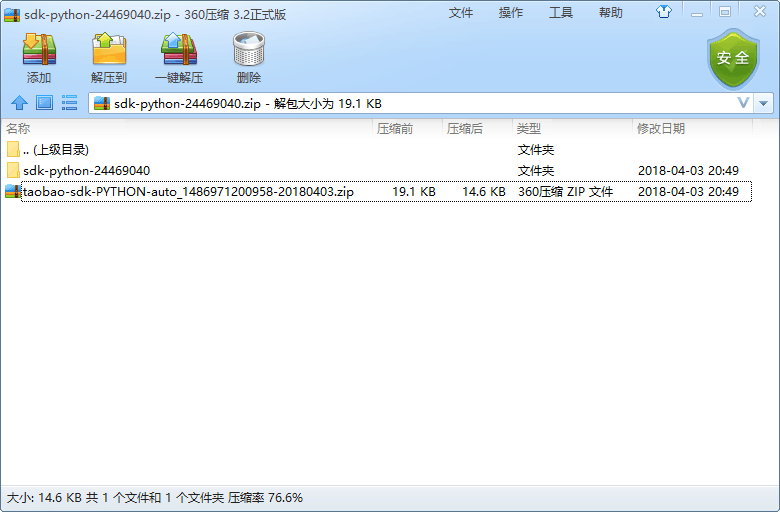Open the 帮助 (Help) menu

tap(611, 12)
